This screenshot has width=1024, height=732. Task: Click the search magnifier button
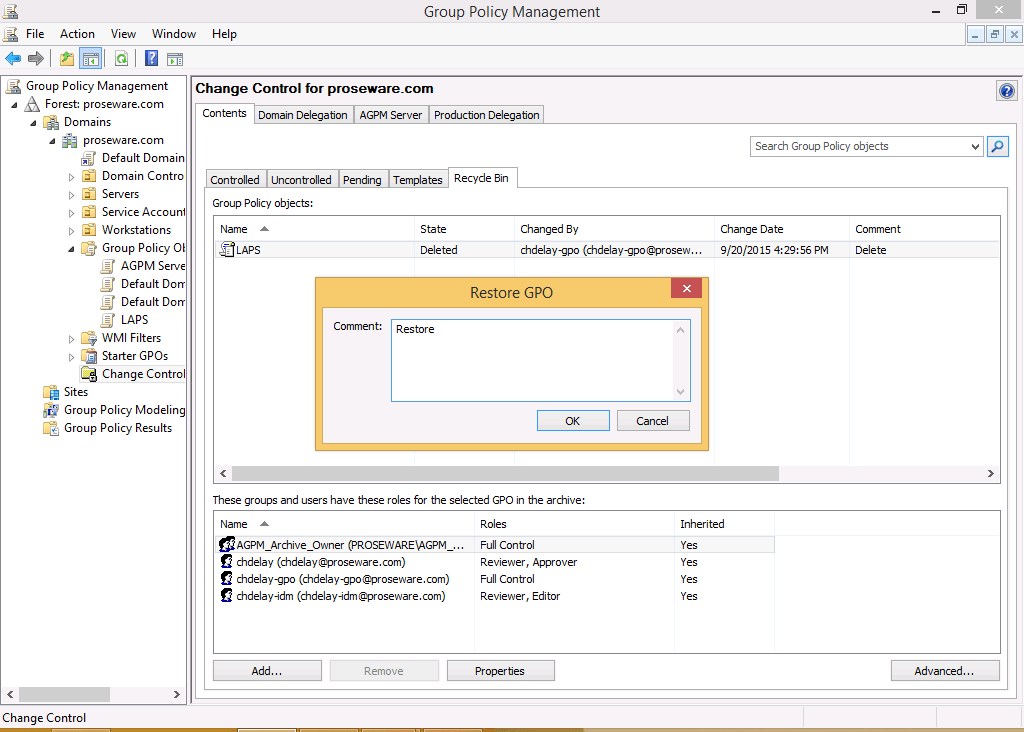click(x=997, y=146)
